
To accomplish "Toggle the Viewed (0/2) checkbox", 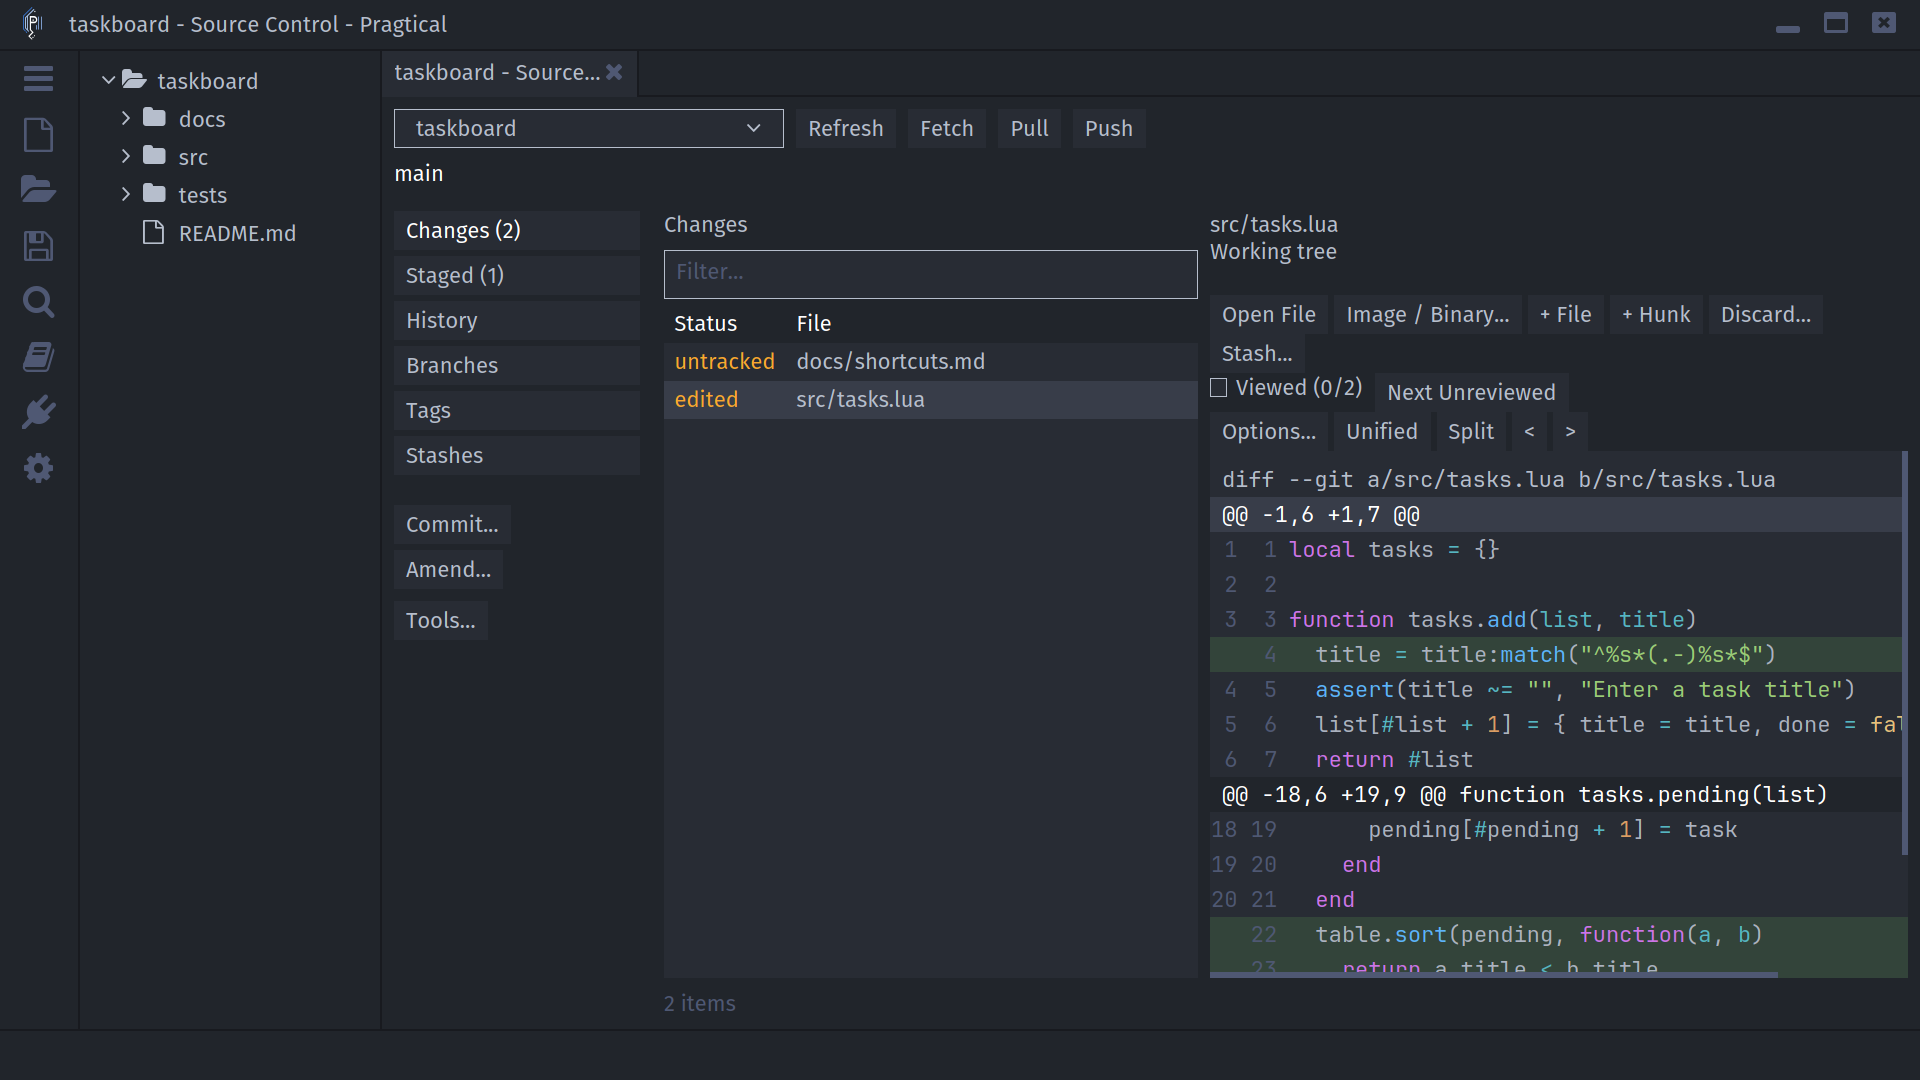I will 1218,388.
